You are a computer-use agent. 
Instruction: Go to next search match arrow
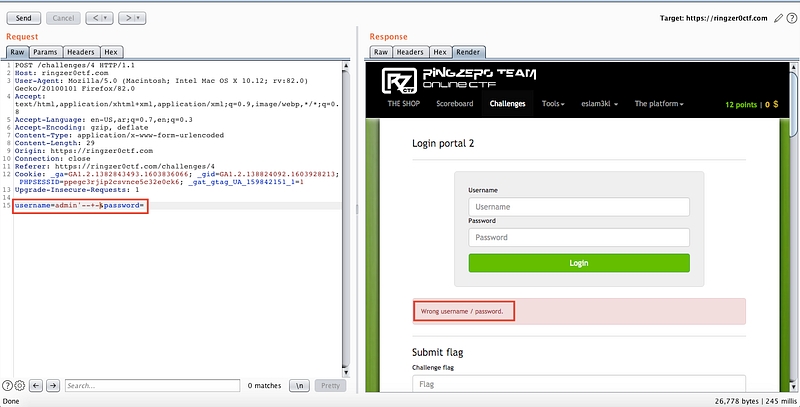(53, 385)
